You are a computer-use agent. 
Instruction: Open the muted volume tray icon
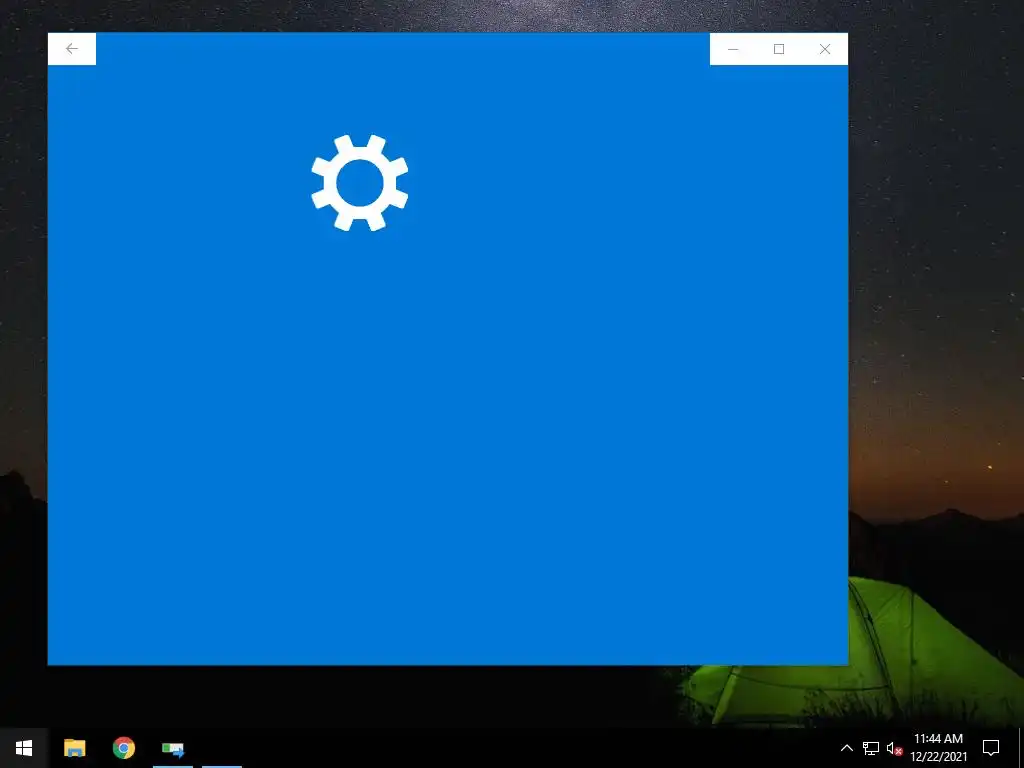coord(894,748)
